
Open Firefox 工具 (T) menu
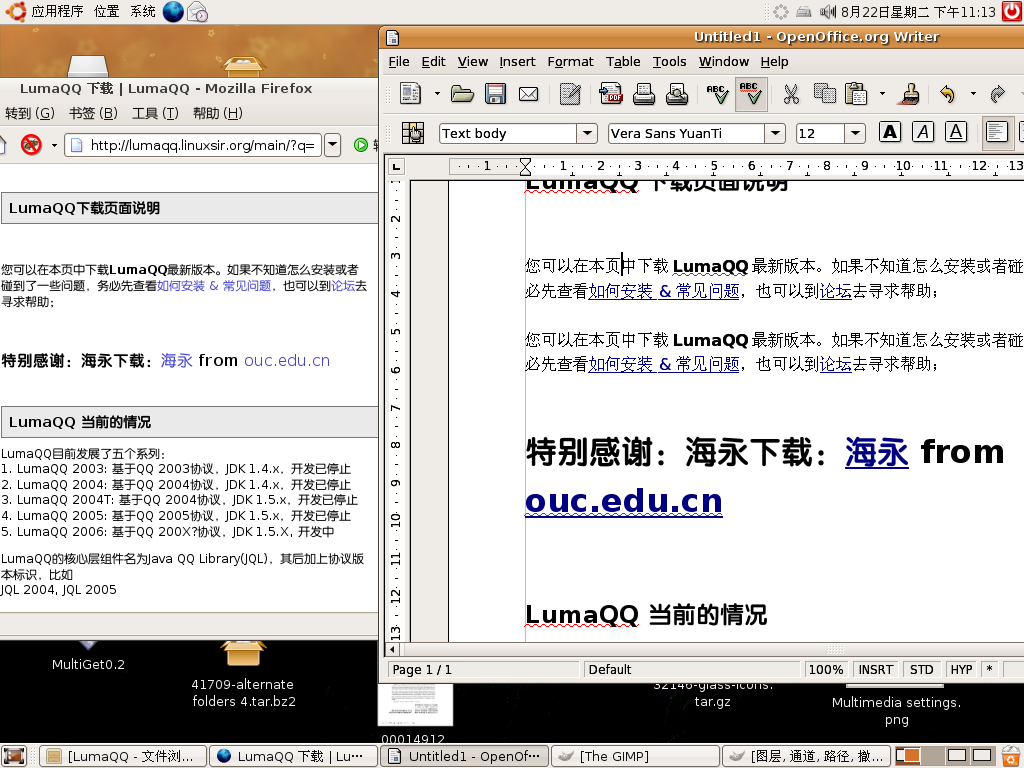pyautogui.click(x=155, y=114)
